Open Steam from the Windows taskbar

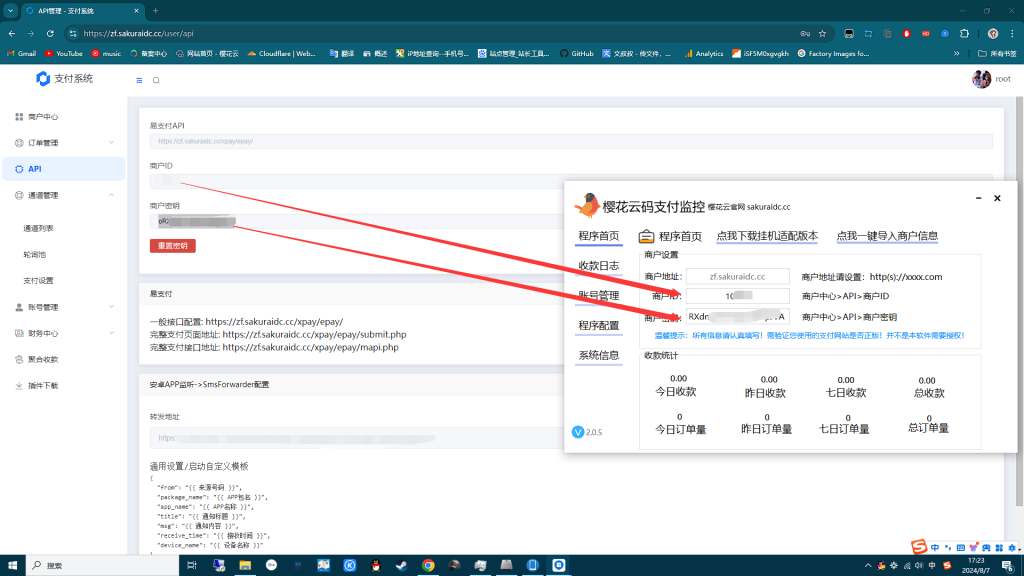(402, 565)
